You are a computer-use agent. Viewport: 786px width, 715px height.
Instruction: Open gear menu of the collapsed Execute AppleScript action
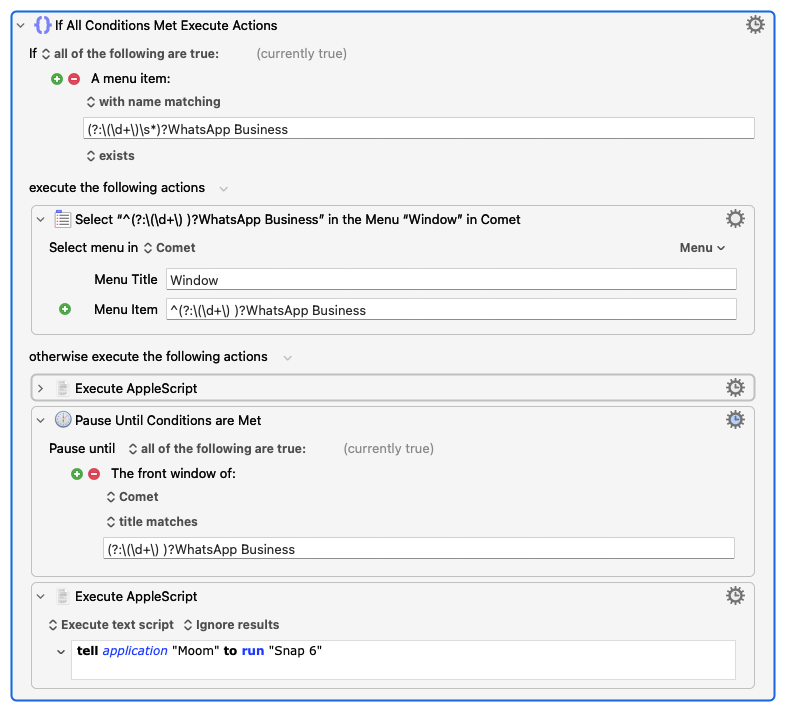click(x=735, y=388)
